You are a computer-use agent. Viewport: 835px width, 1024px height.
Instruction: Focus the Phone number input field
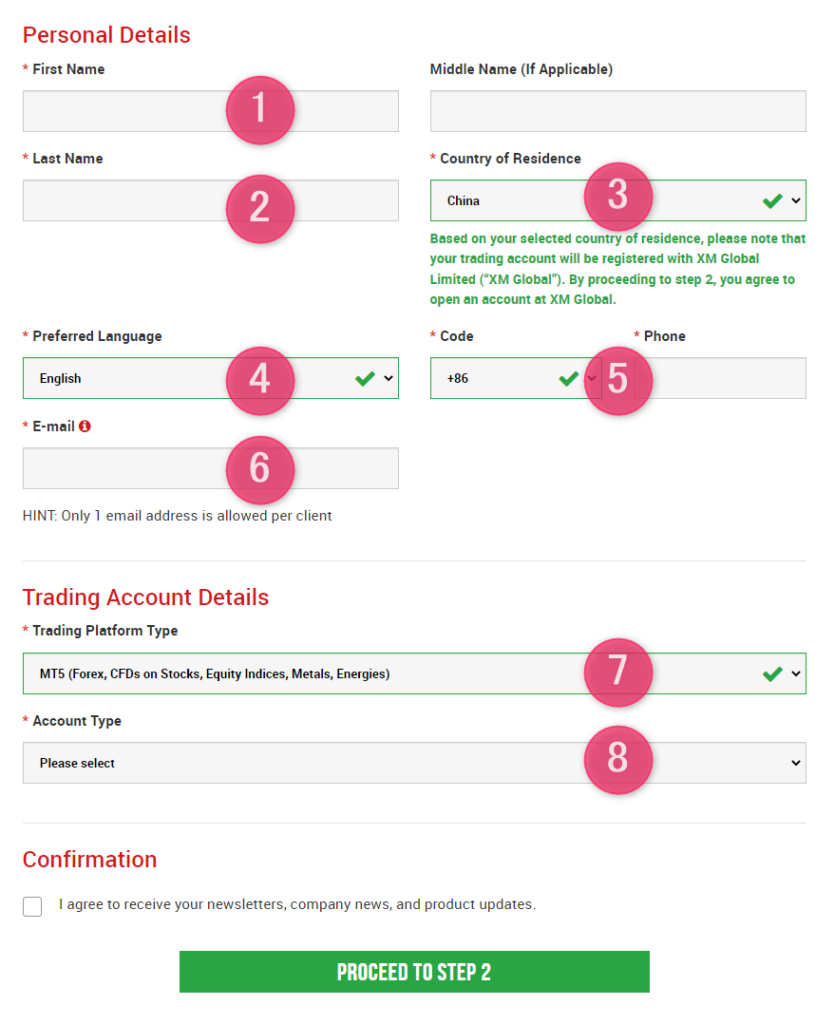tap(719, 378)
